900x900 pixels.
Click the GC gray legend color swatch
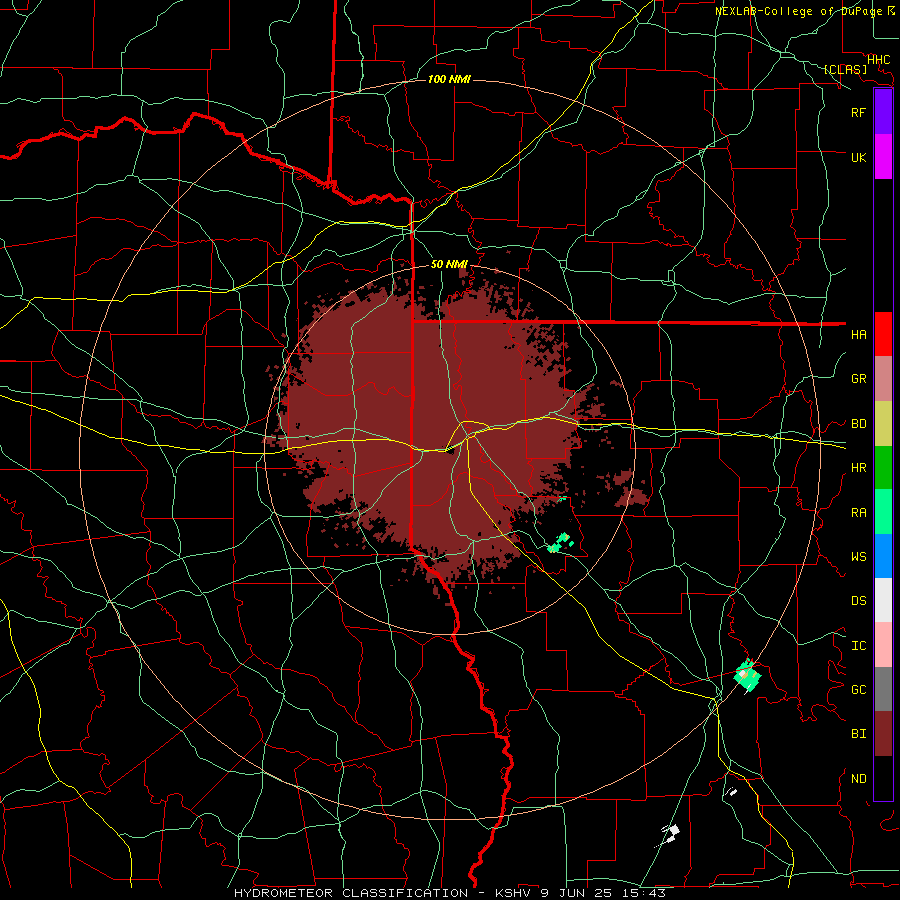tap(883, 689)
